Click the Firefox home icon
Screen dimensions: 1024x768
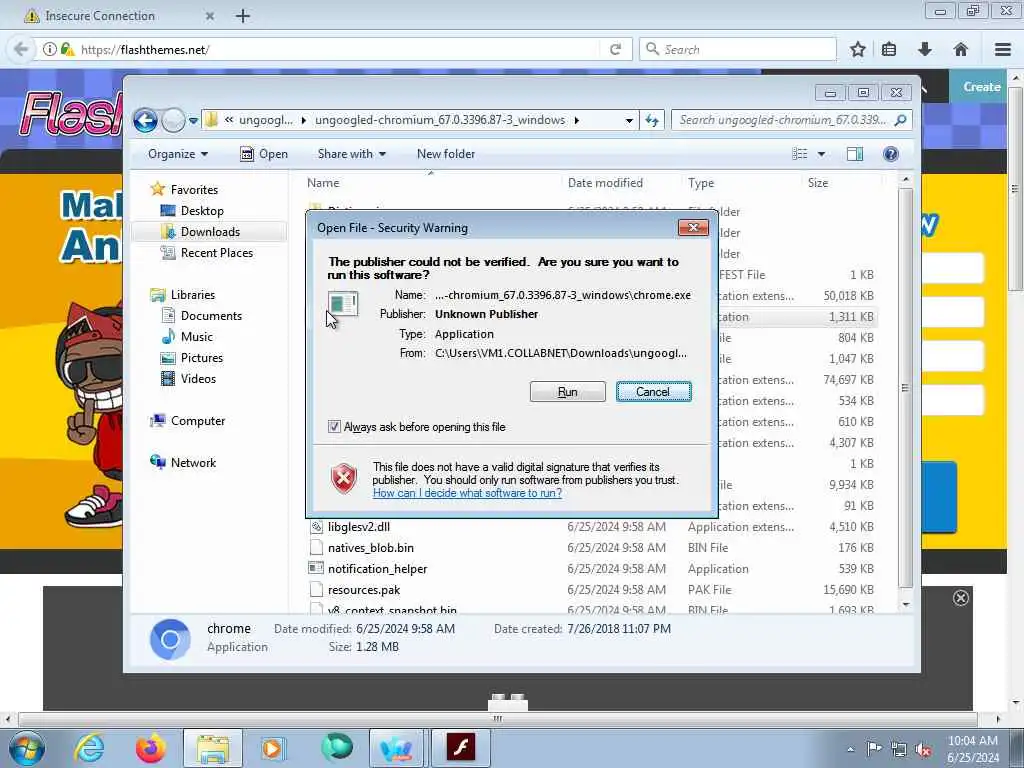[961, 50]
